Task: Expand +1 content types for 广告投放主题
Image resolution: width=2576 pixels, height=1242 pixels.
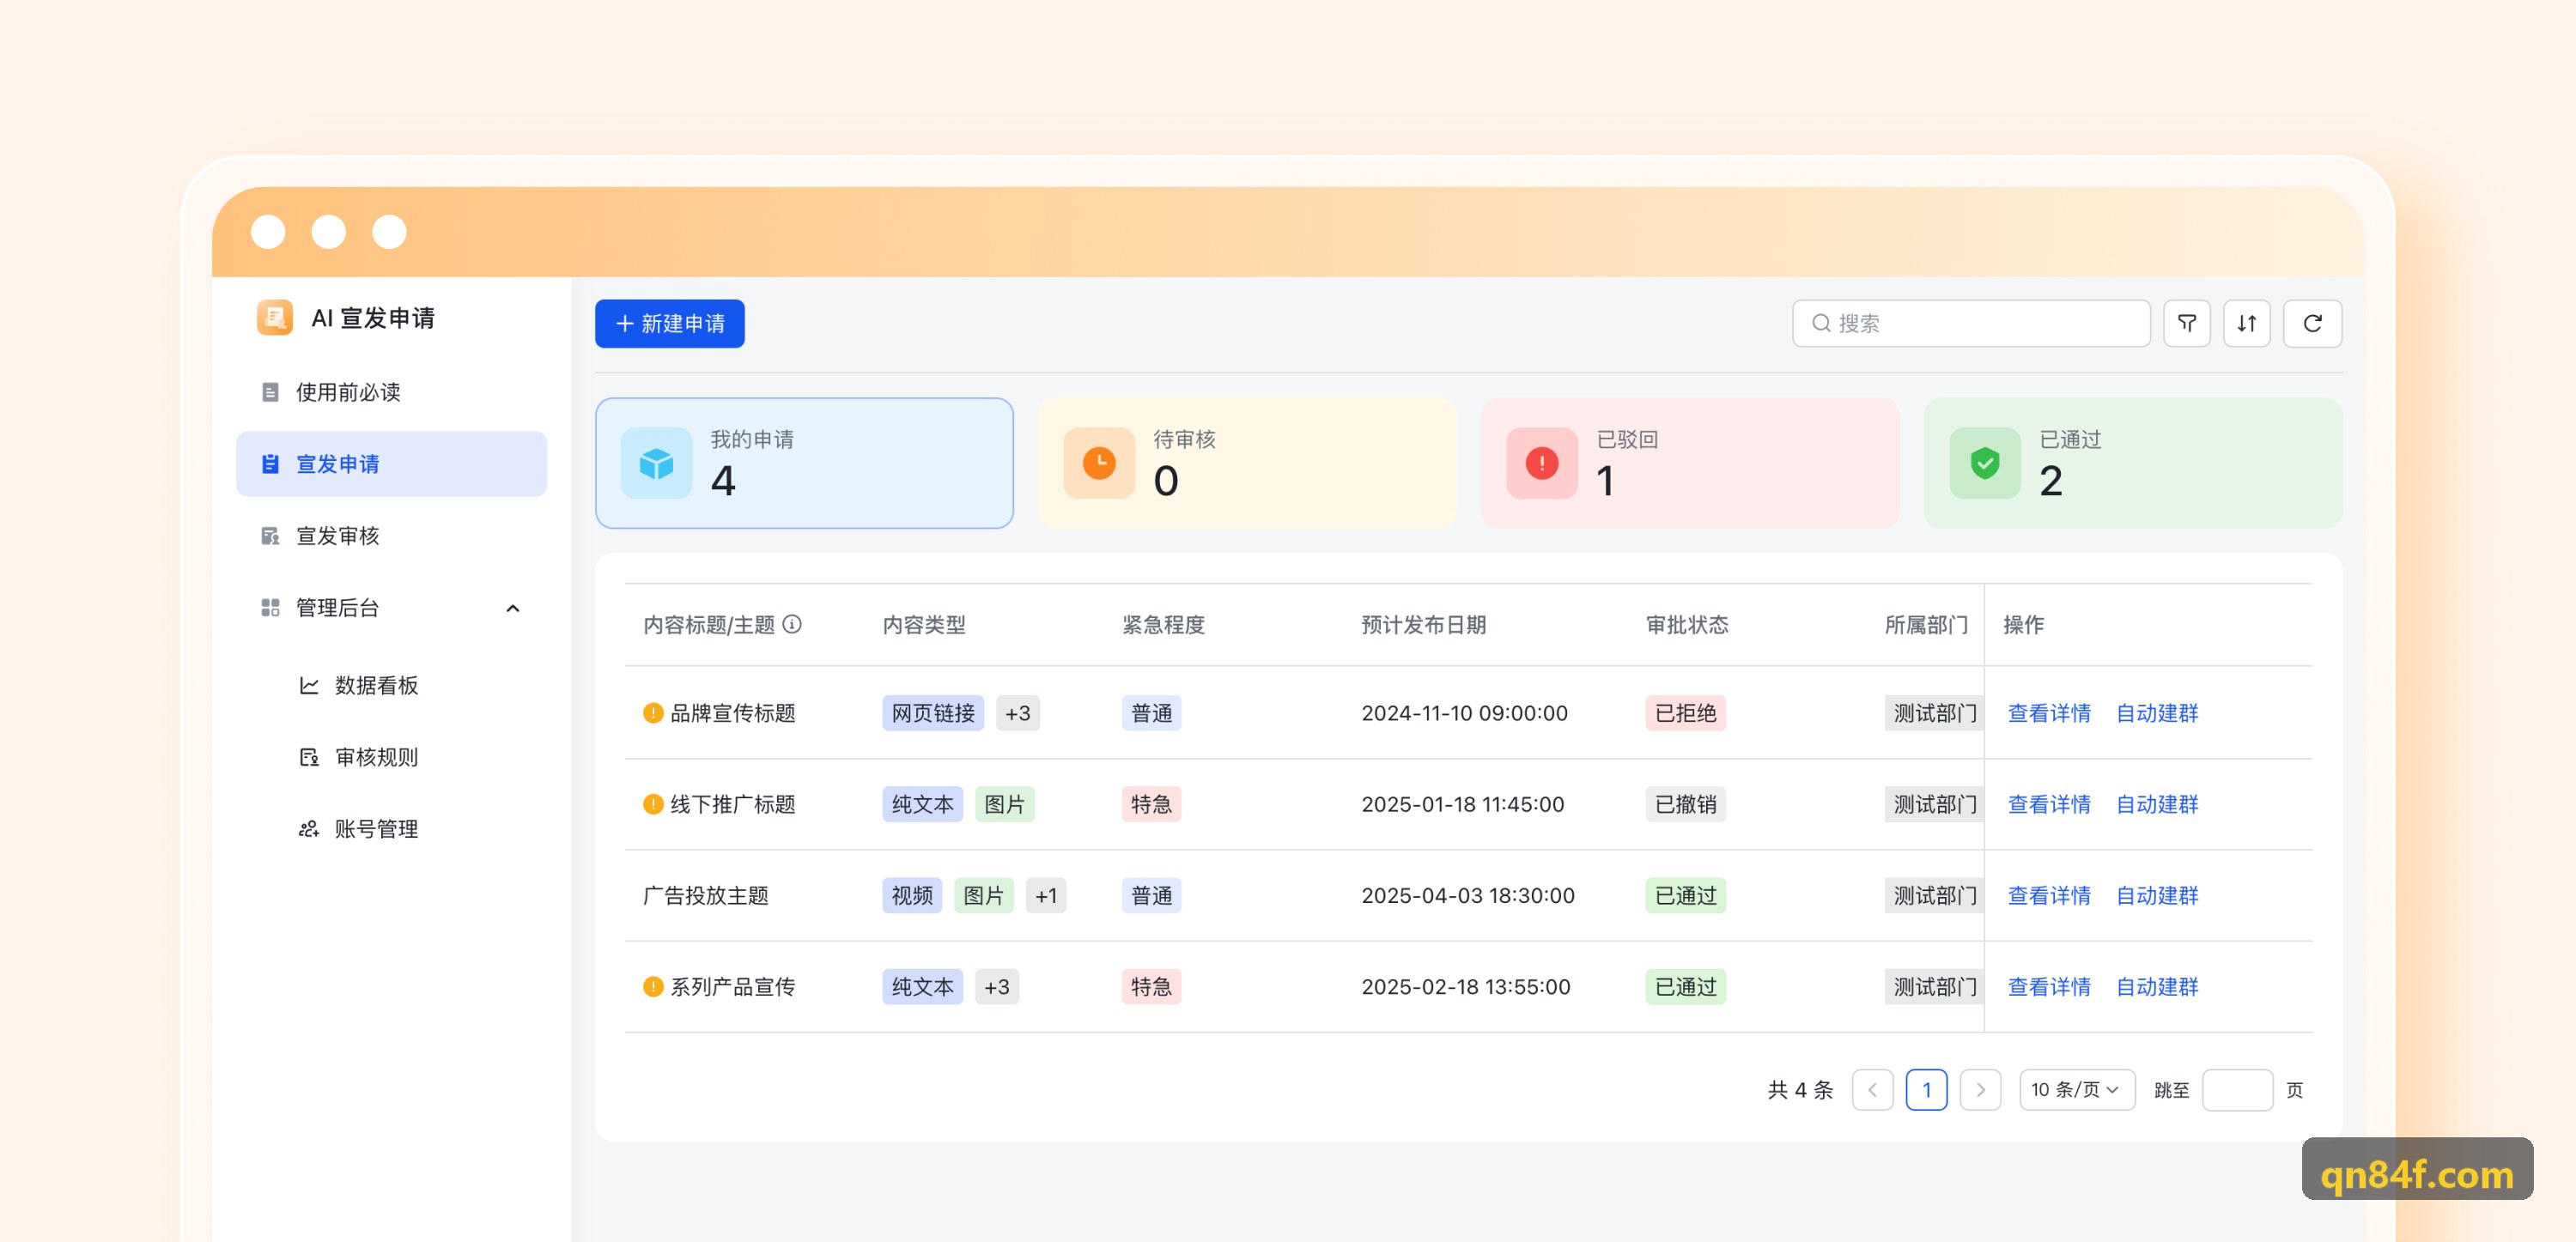Action: click(1046, 894)
